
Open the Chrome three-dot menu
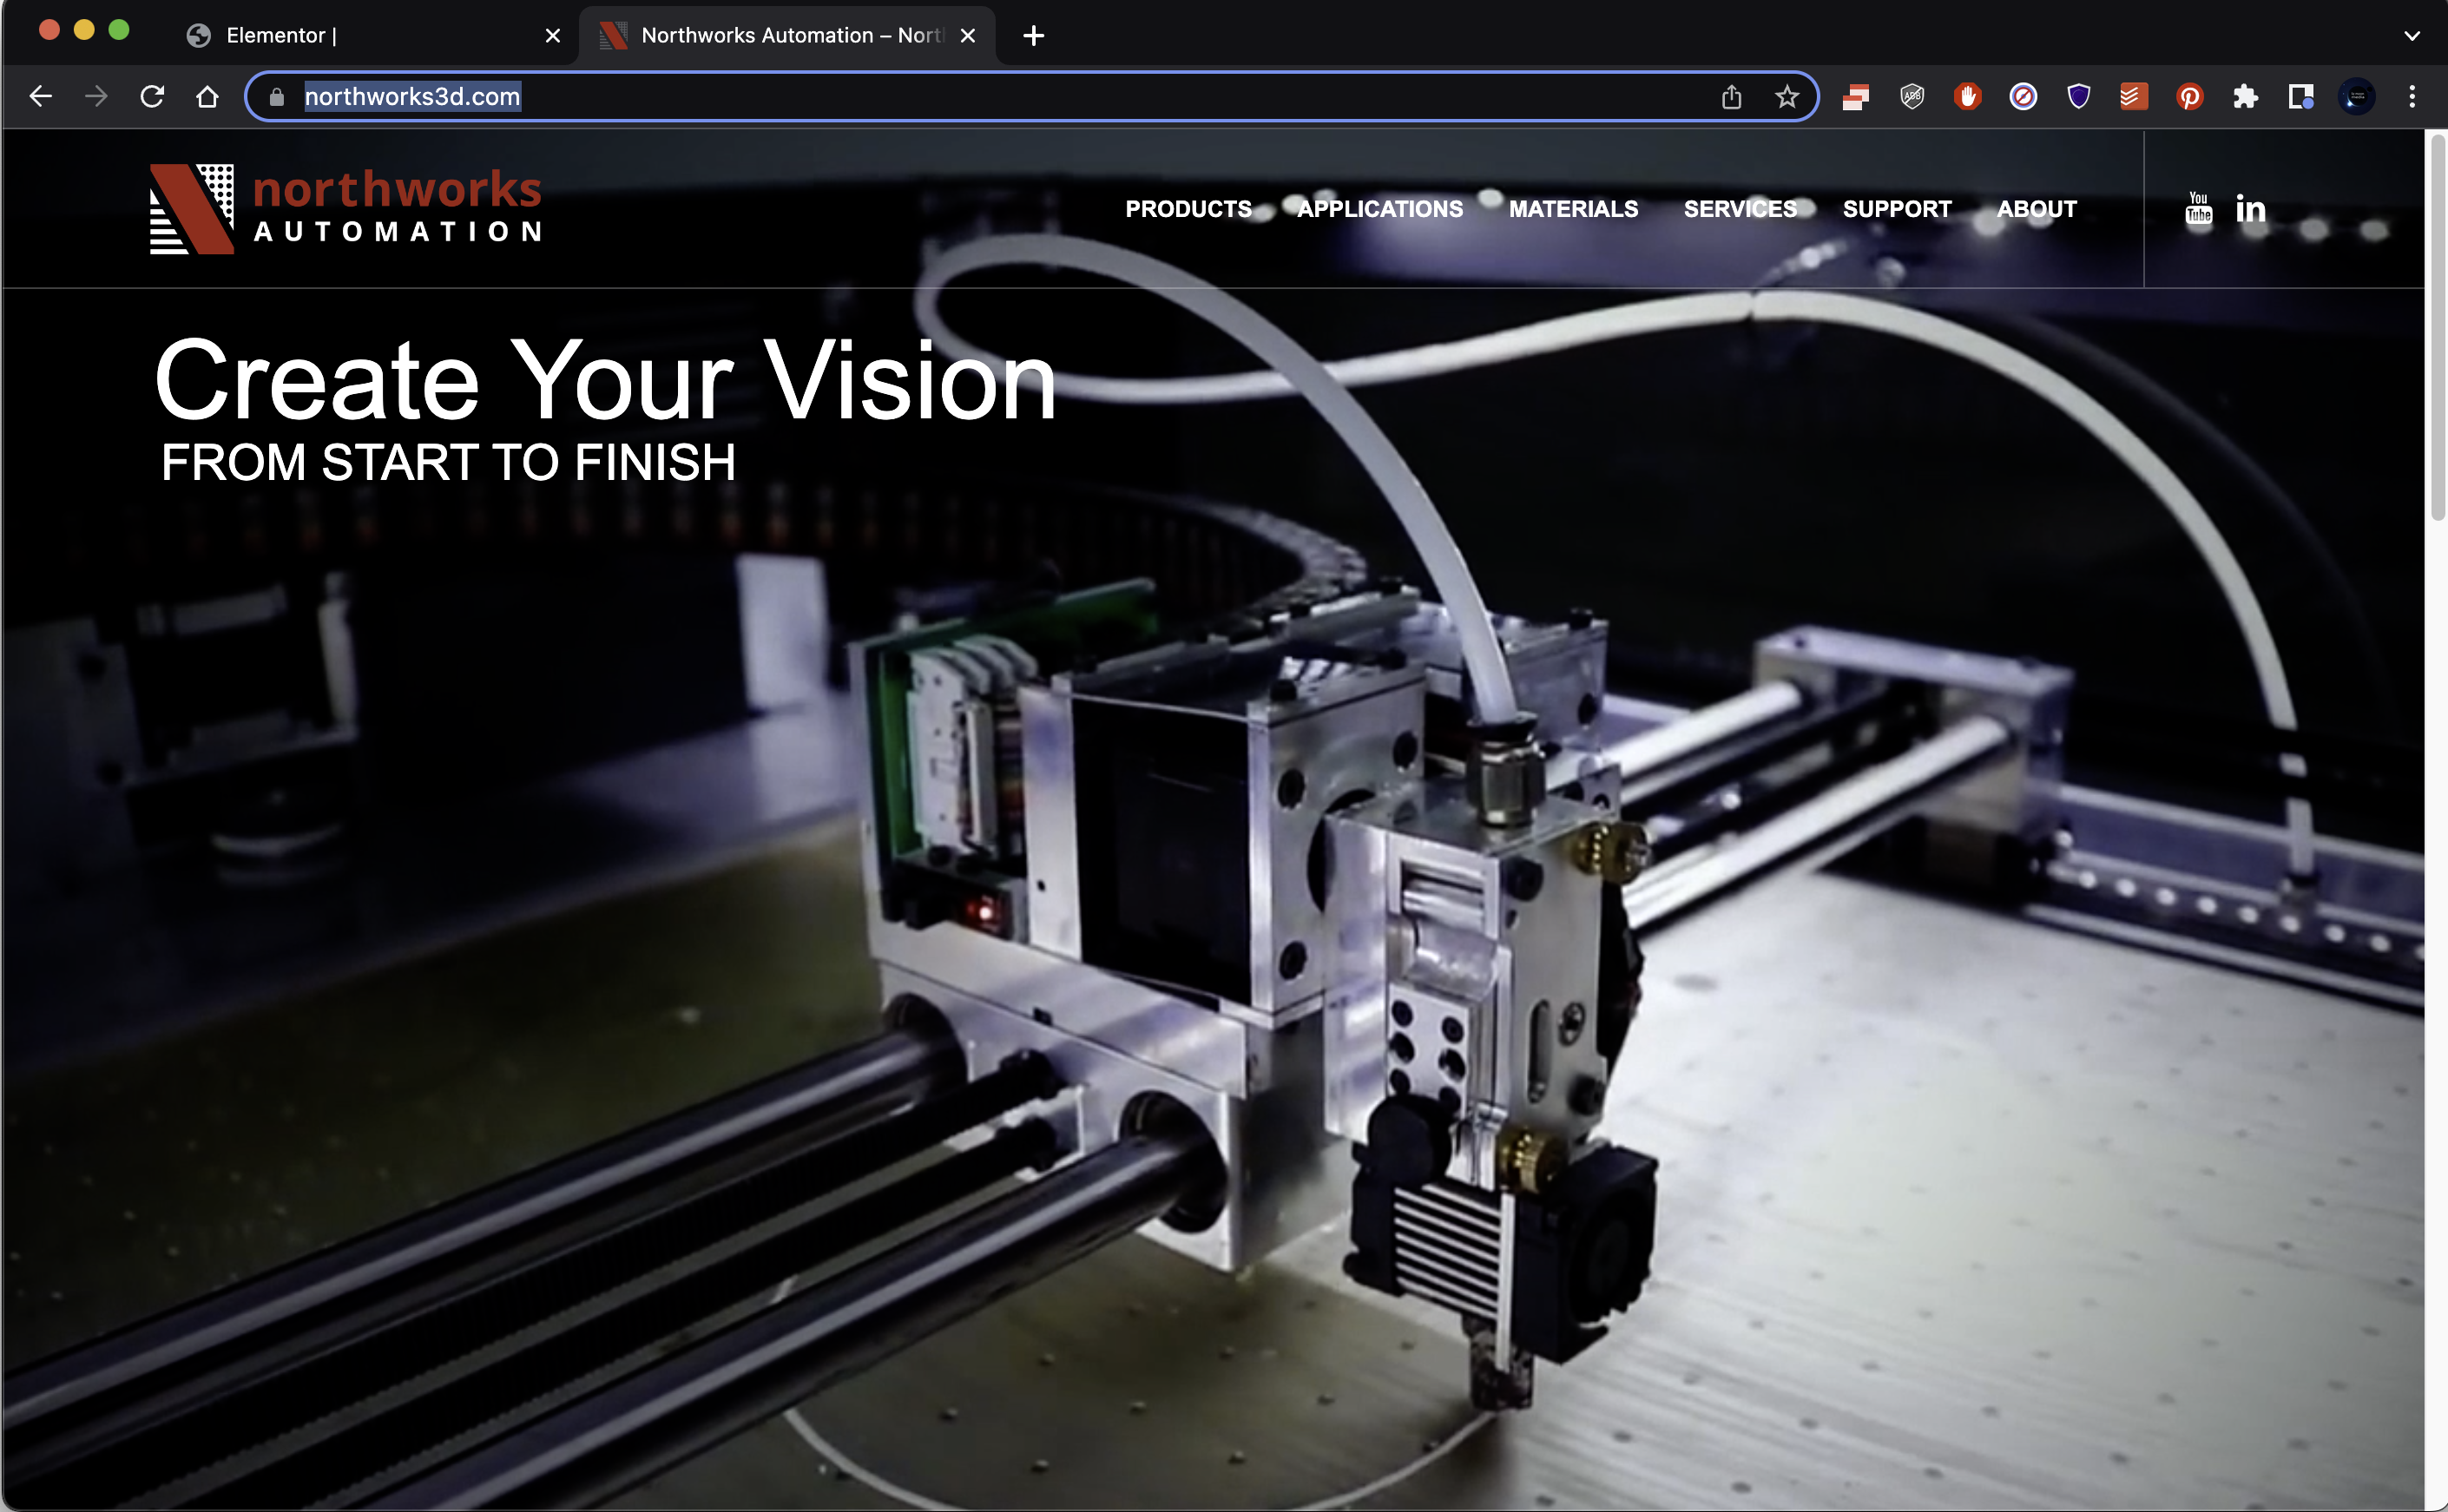click(2412, 97)
